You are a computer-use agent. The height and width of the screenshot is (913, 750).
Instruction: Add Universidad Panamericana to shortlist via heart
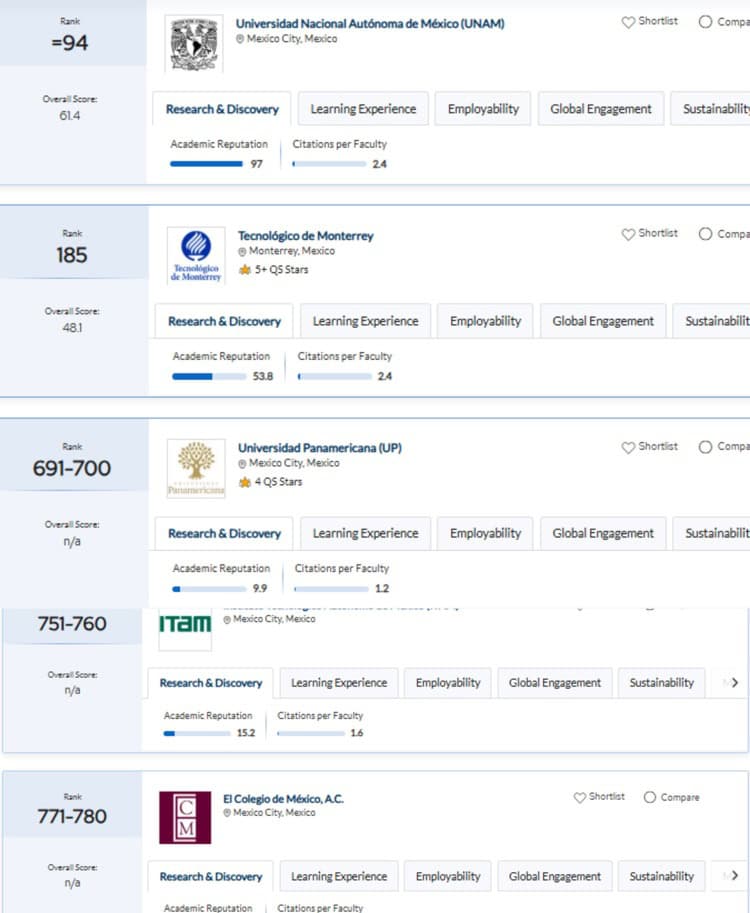[628, 447]
